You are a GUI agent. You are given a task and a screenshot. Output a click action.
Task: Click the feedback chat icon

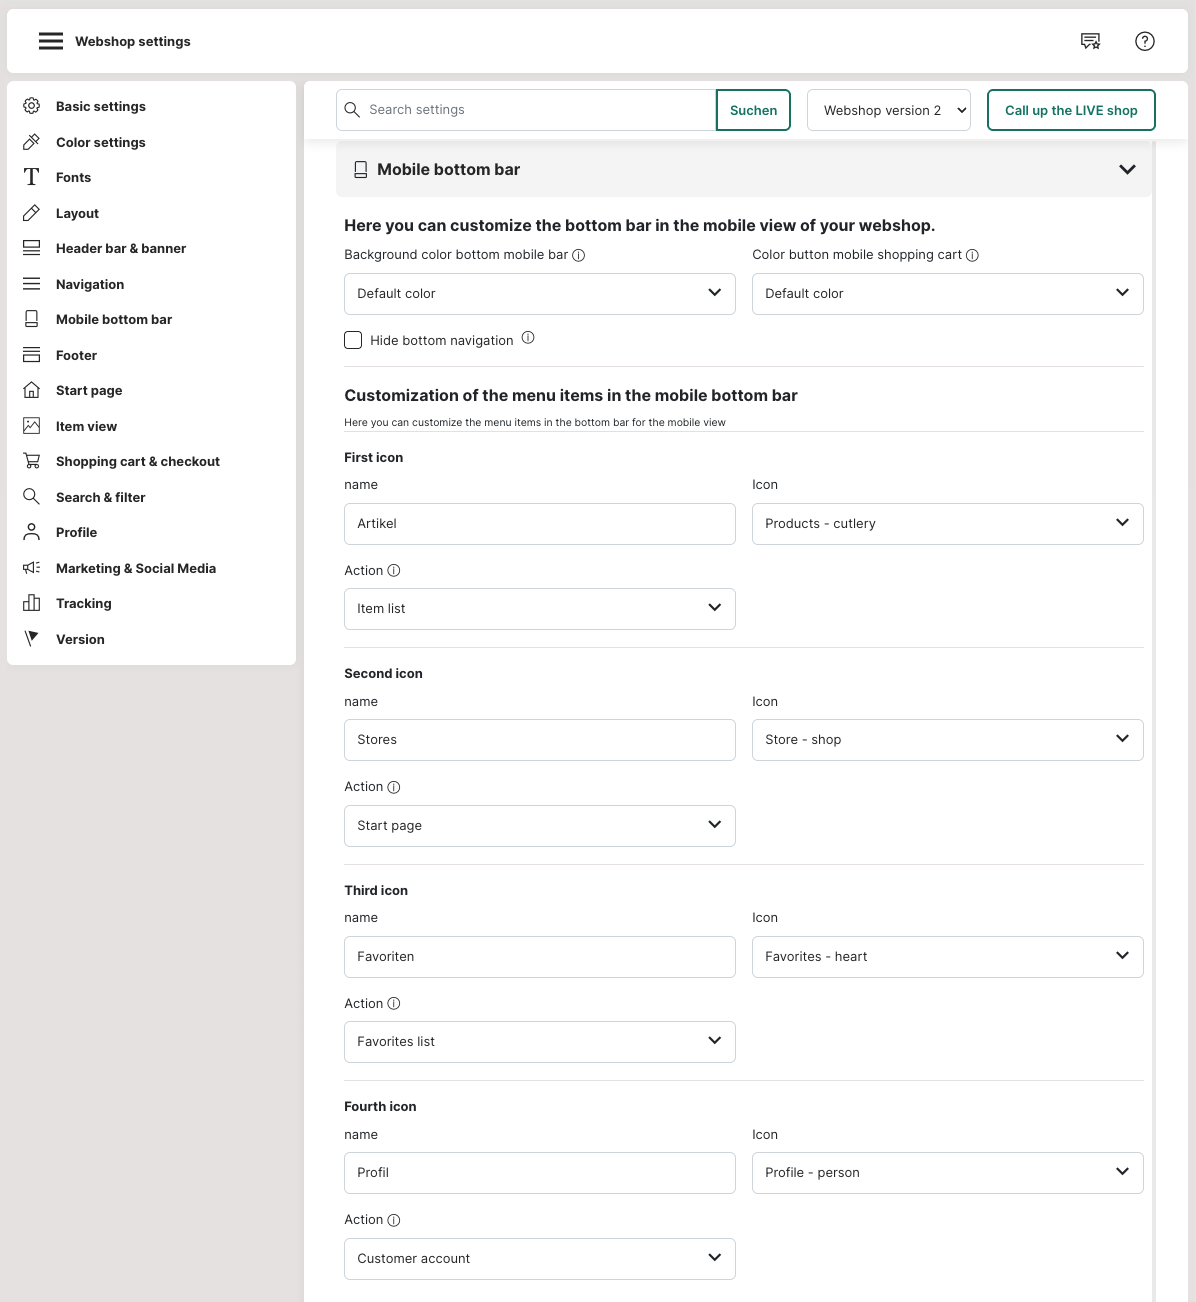click(x=1090, y=41)
